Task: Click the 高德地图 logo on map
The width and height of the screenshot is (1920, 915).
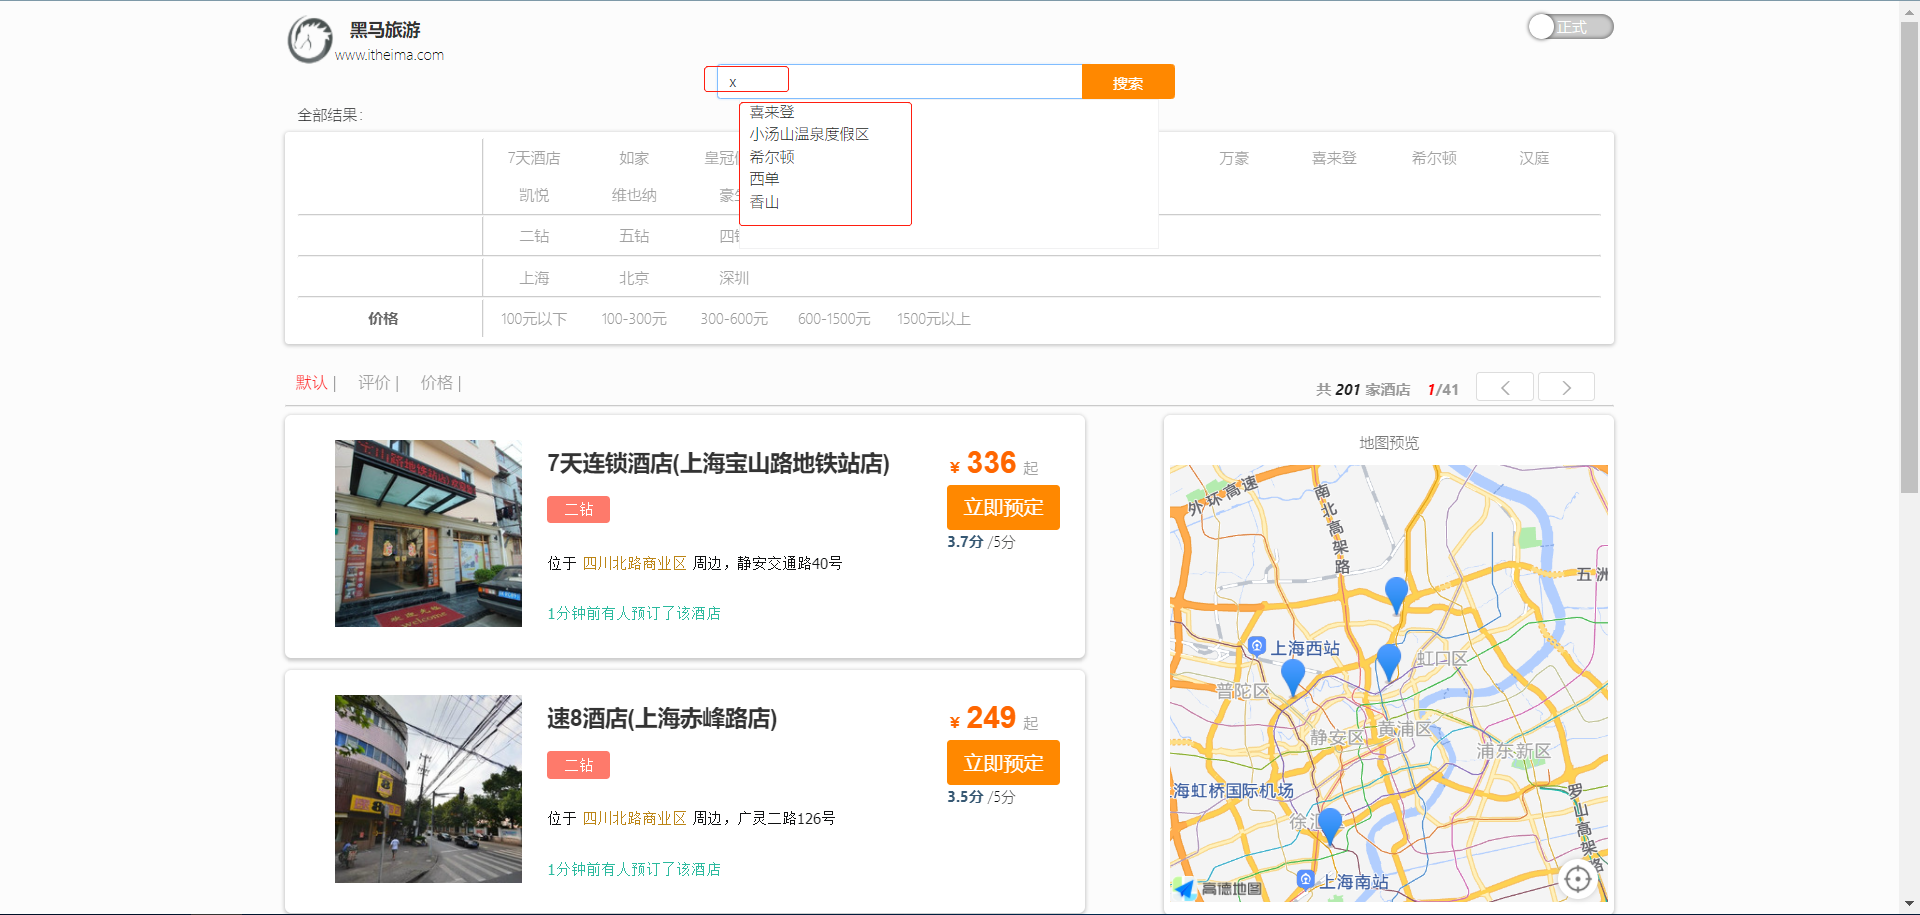Action: point(1218,888)
